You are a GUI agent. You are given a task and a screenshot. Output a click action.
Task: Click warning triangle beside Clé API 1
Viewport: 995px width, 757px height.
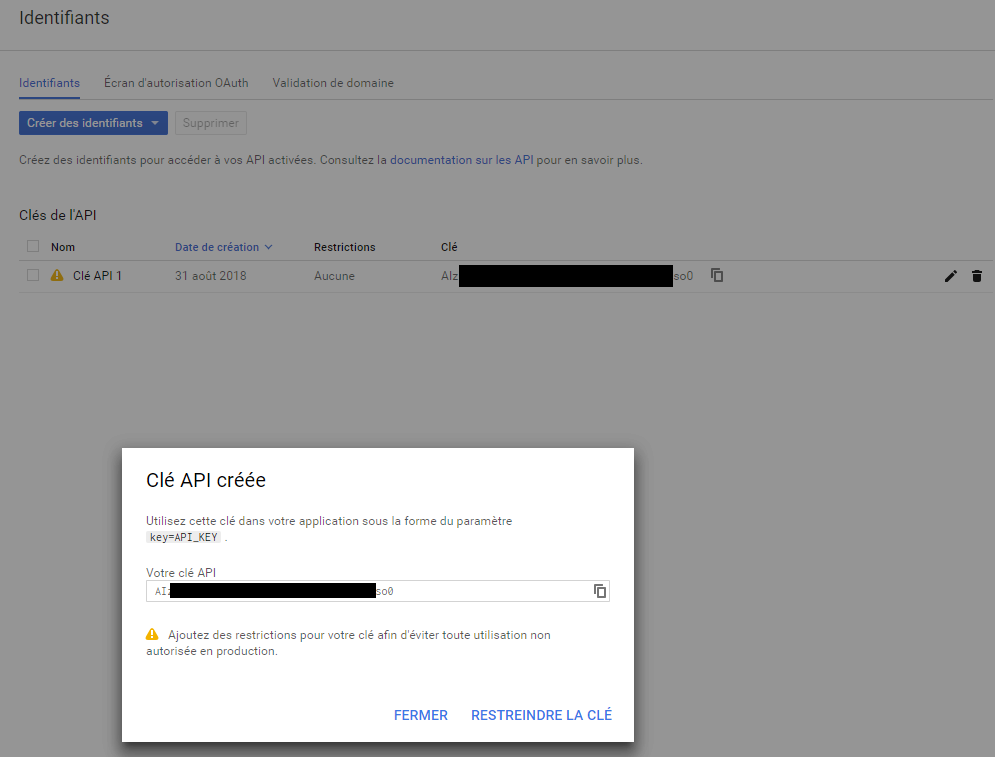tap(57, 275)
